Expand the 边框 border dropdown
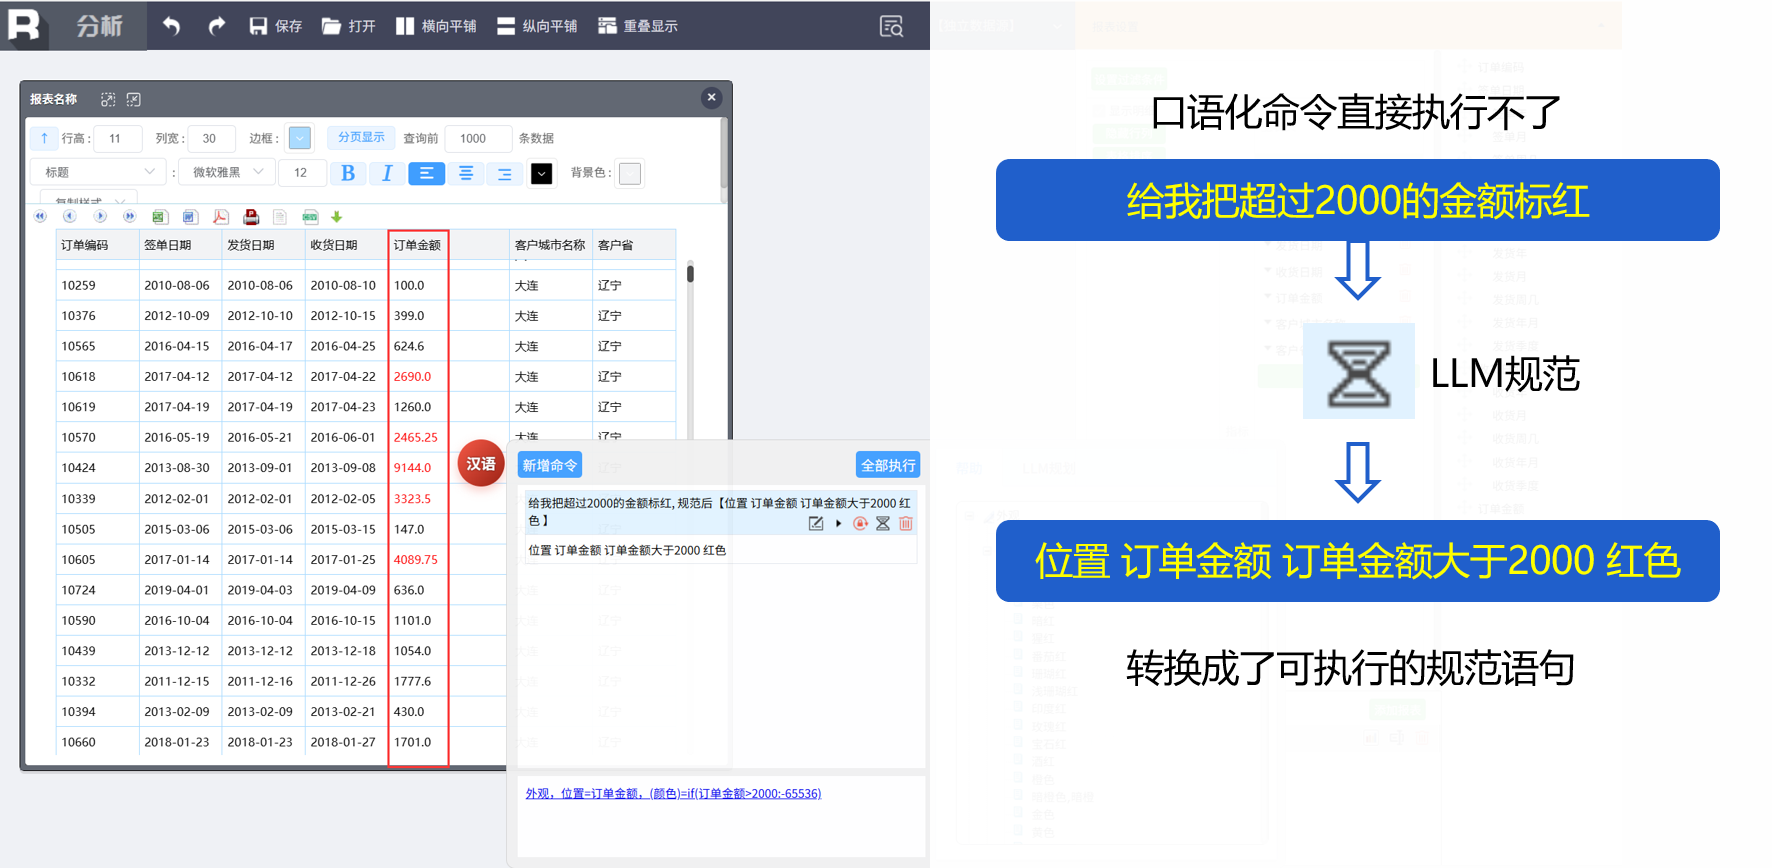Viewport: 1772px width, 868px height. point(300,138)
